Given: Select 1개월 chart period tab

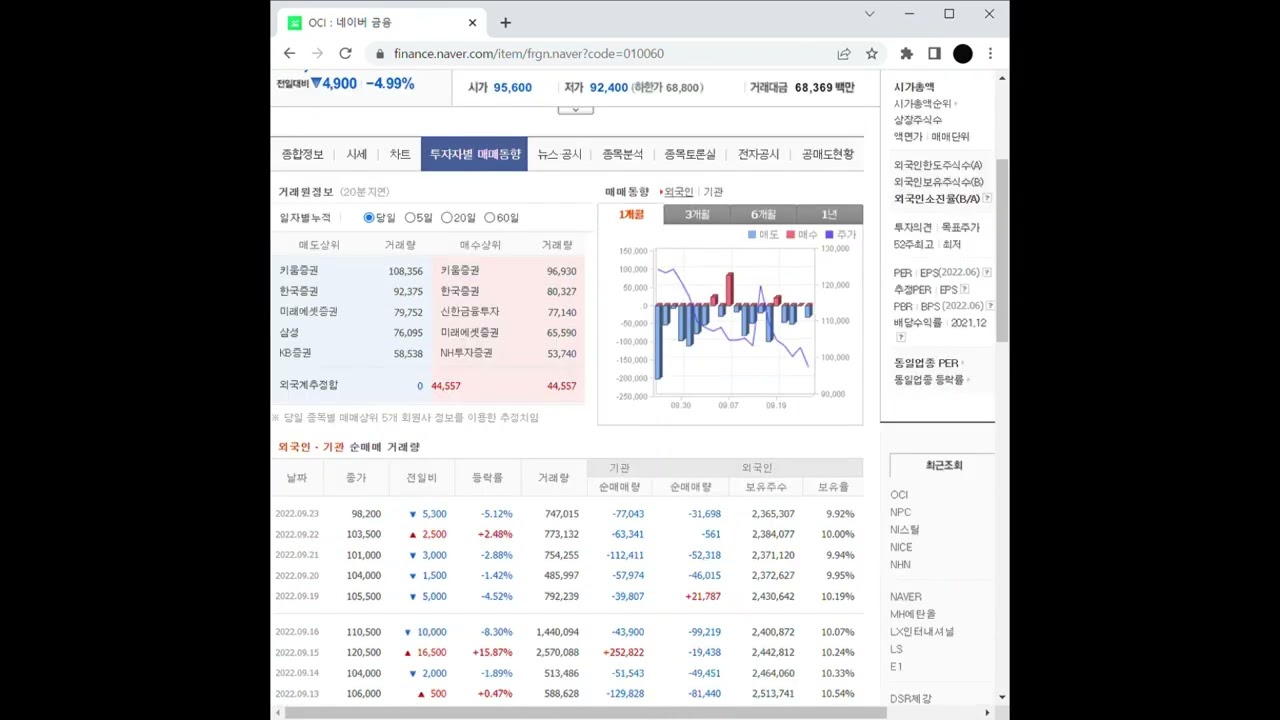Looking at the screenshot, I should pos(631,214).
